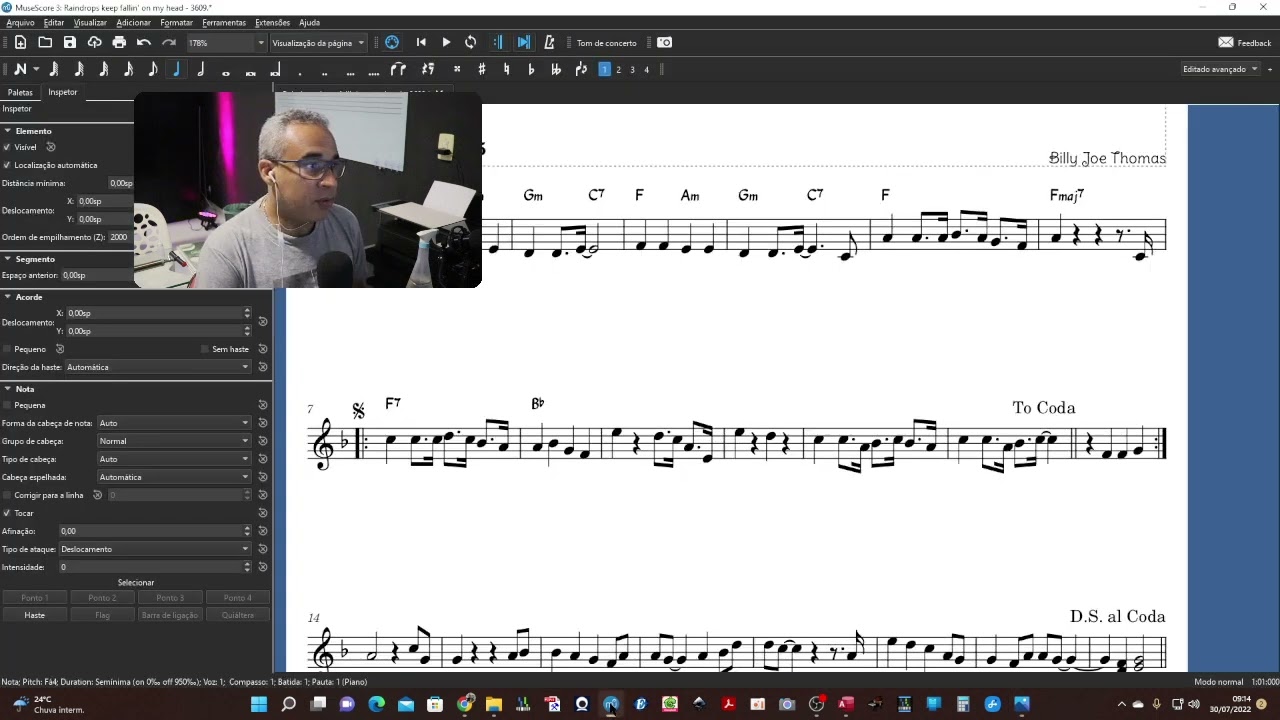Flip the note stem direction

(581, 69)
